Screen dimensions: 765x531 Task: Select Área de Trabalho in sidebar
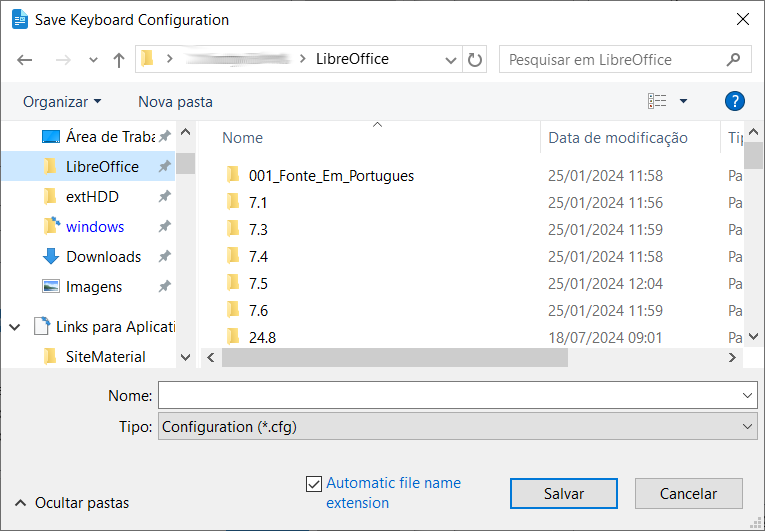click(110, 137)
